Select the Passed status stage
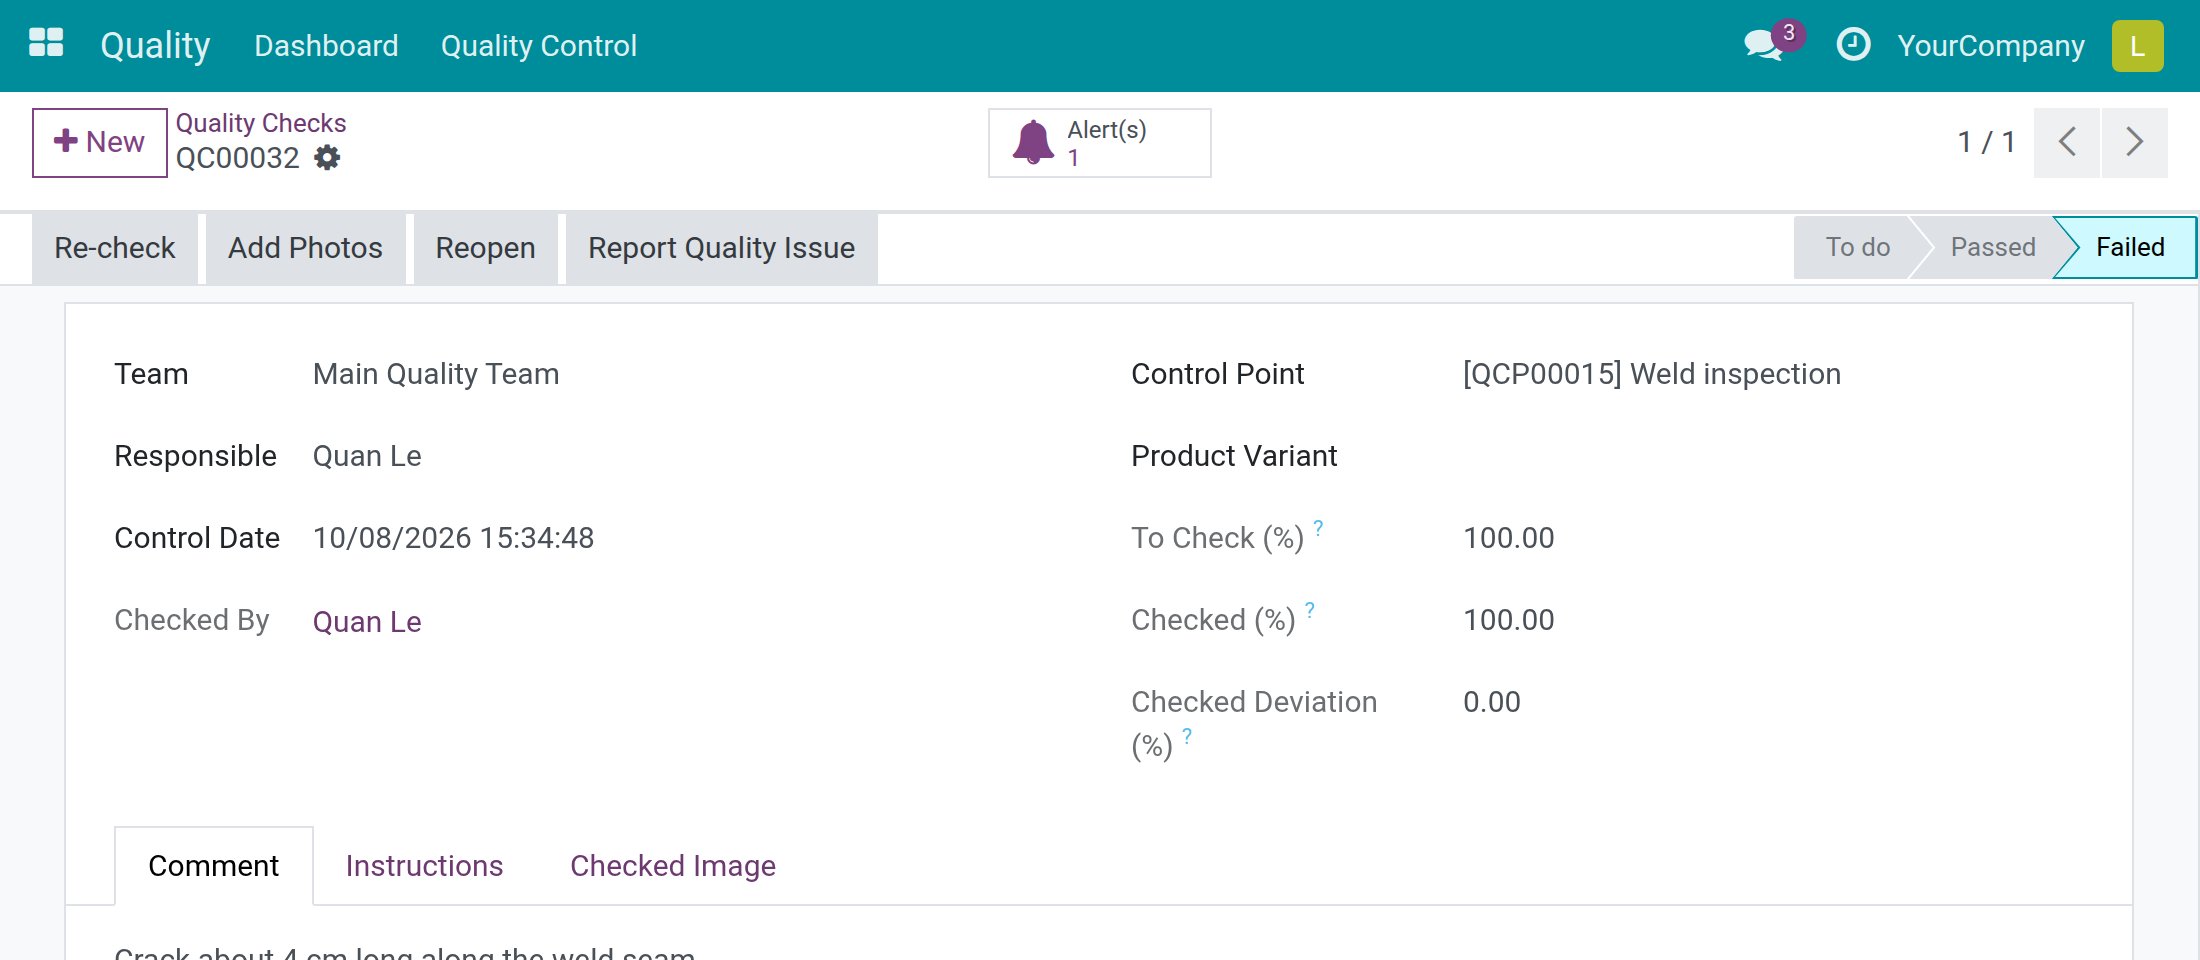 click(x=1992, y=247)
